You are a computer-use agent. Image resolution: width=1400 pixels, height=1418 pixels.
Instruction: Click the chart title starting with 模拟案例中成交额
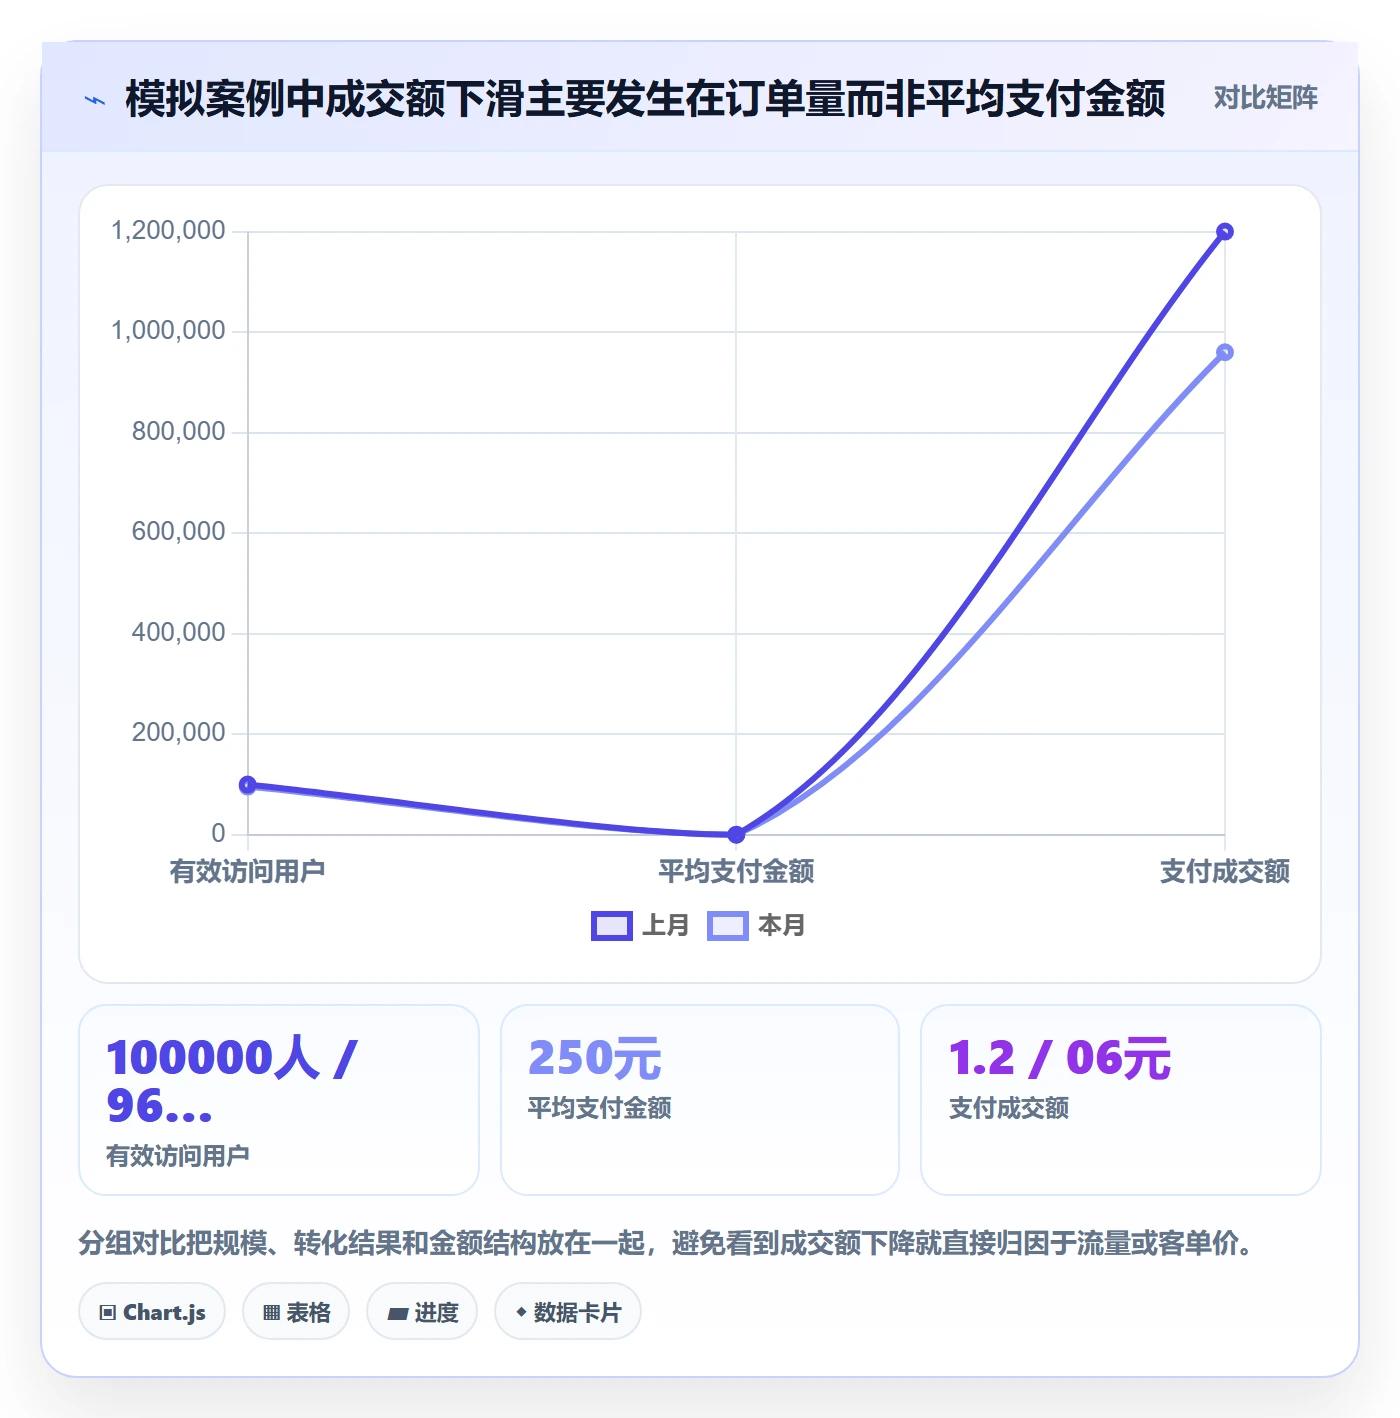tap(645, 99)
